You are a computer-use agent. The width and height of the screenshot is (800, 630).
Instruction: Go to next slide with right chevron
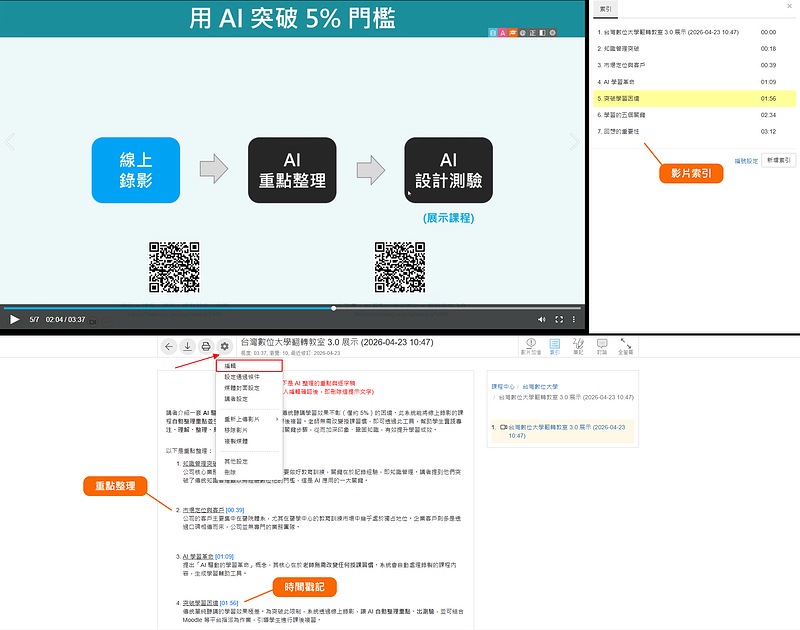point(574,143)
